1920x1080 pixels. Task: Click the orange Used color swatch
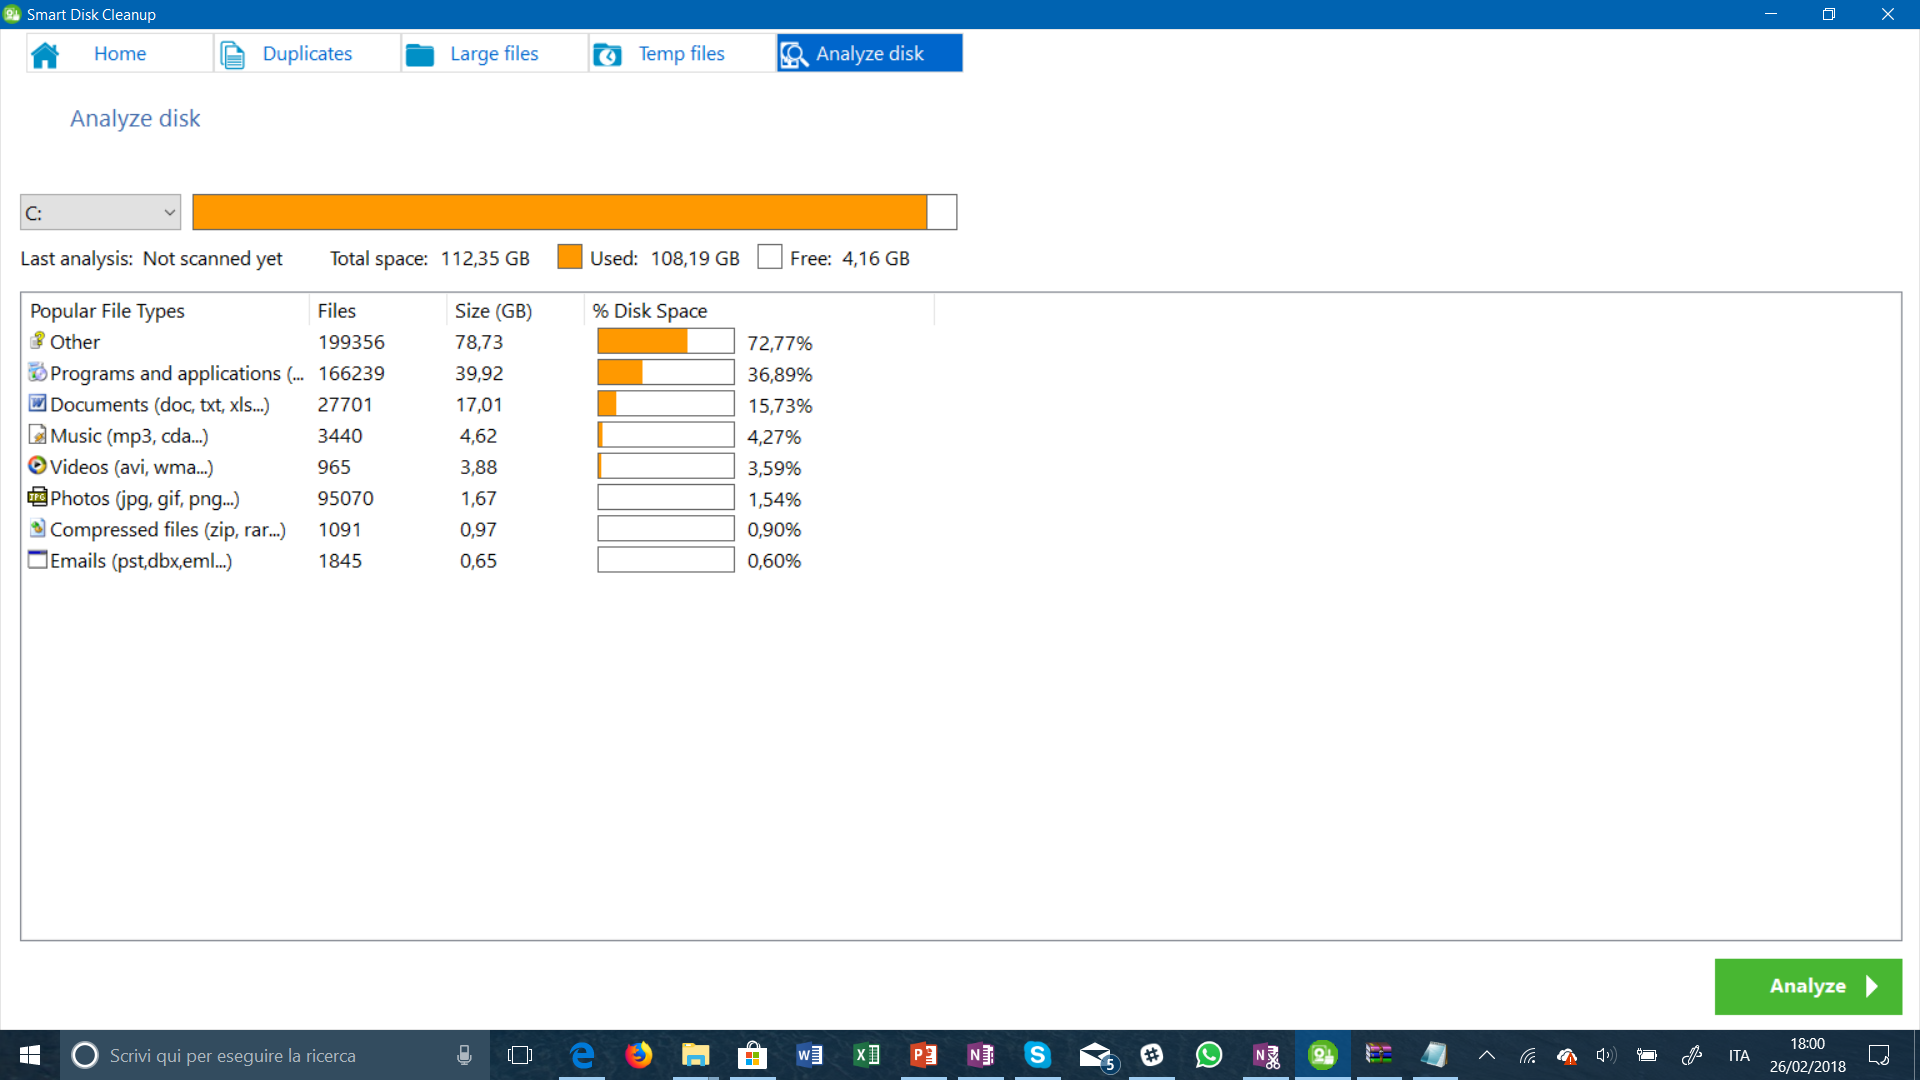tap(570, 257)
